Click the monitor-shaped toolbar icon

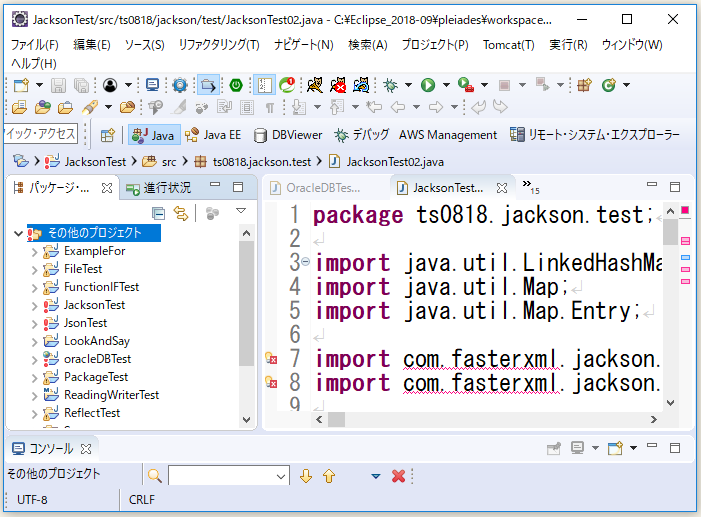point(152,85)
